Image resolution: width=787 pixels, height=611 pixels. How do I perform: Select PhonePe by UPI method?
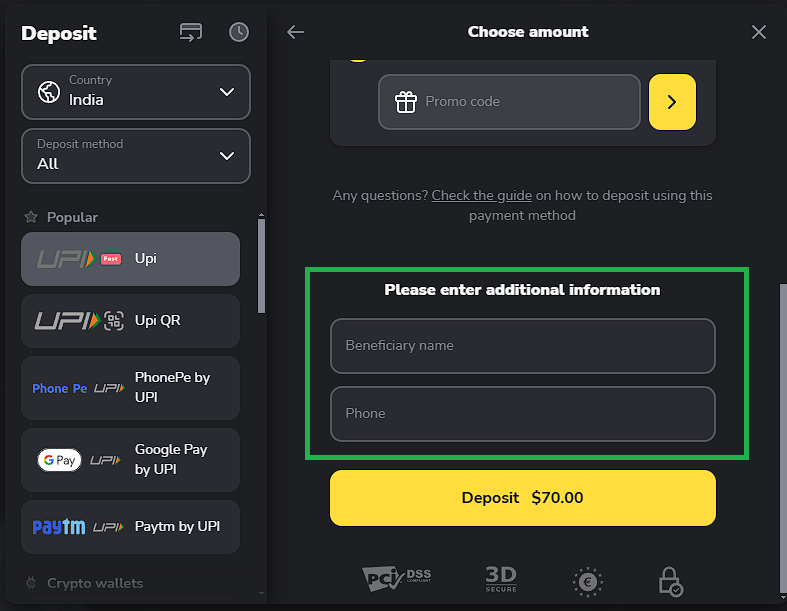(130, 388)
